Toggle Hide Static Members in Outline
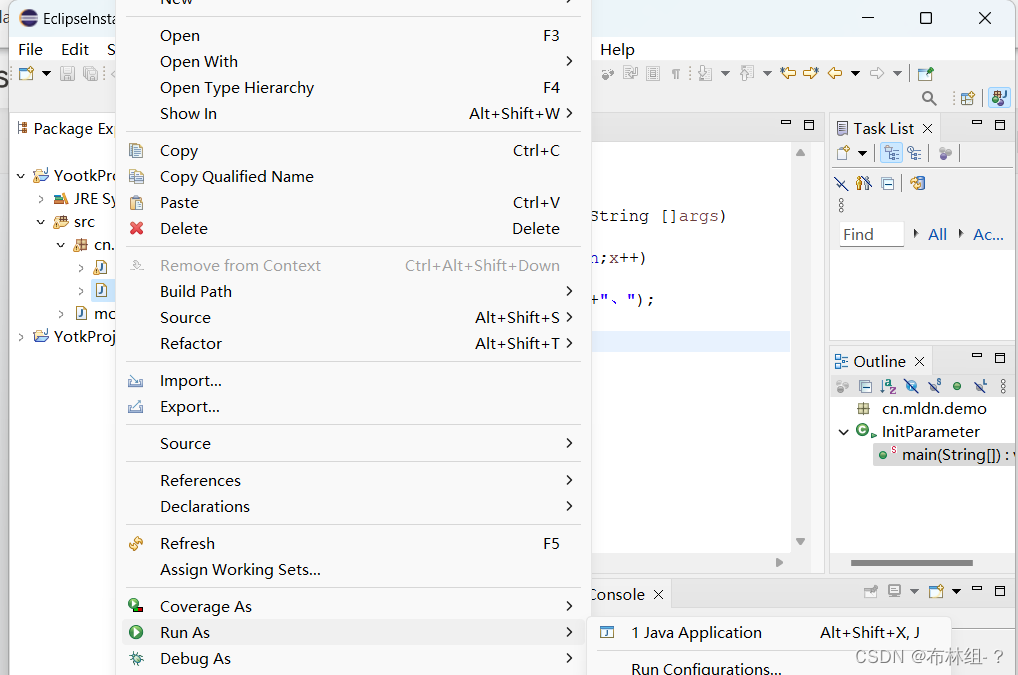1018x675 pixels. click(x=935, y=386)
